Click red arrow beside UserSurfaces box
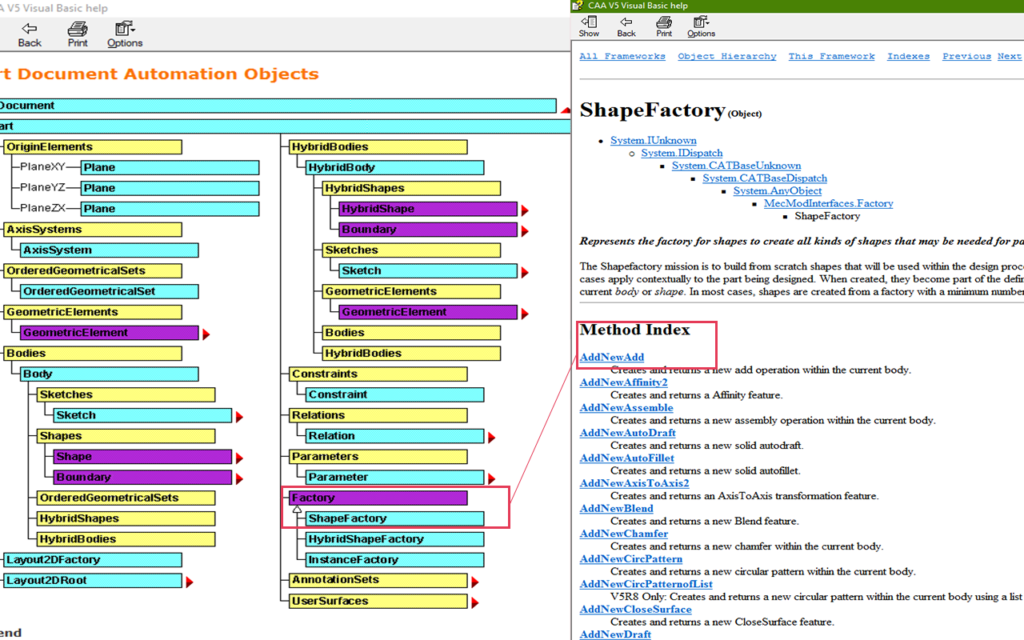This screenshot has height=640, width=1024. click(x=475, y=603)
